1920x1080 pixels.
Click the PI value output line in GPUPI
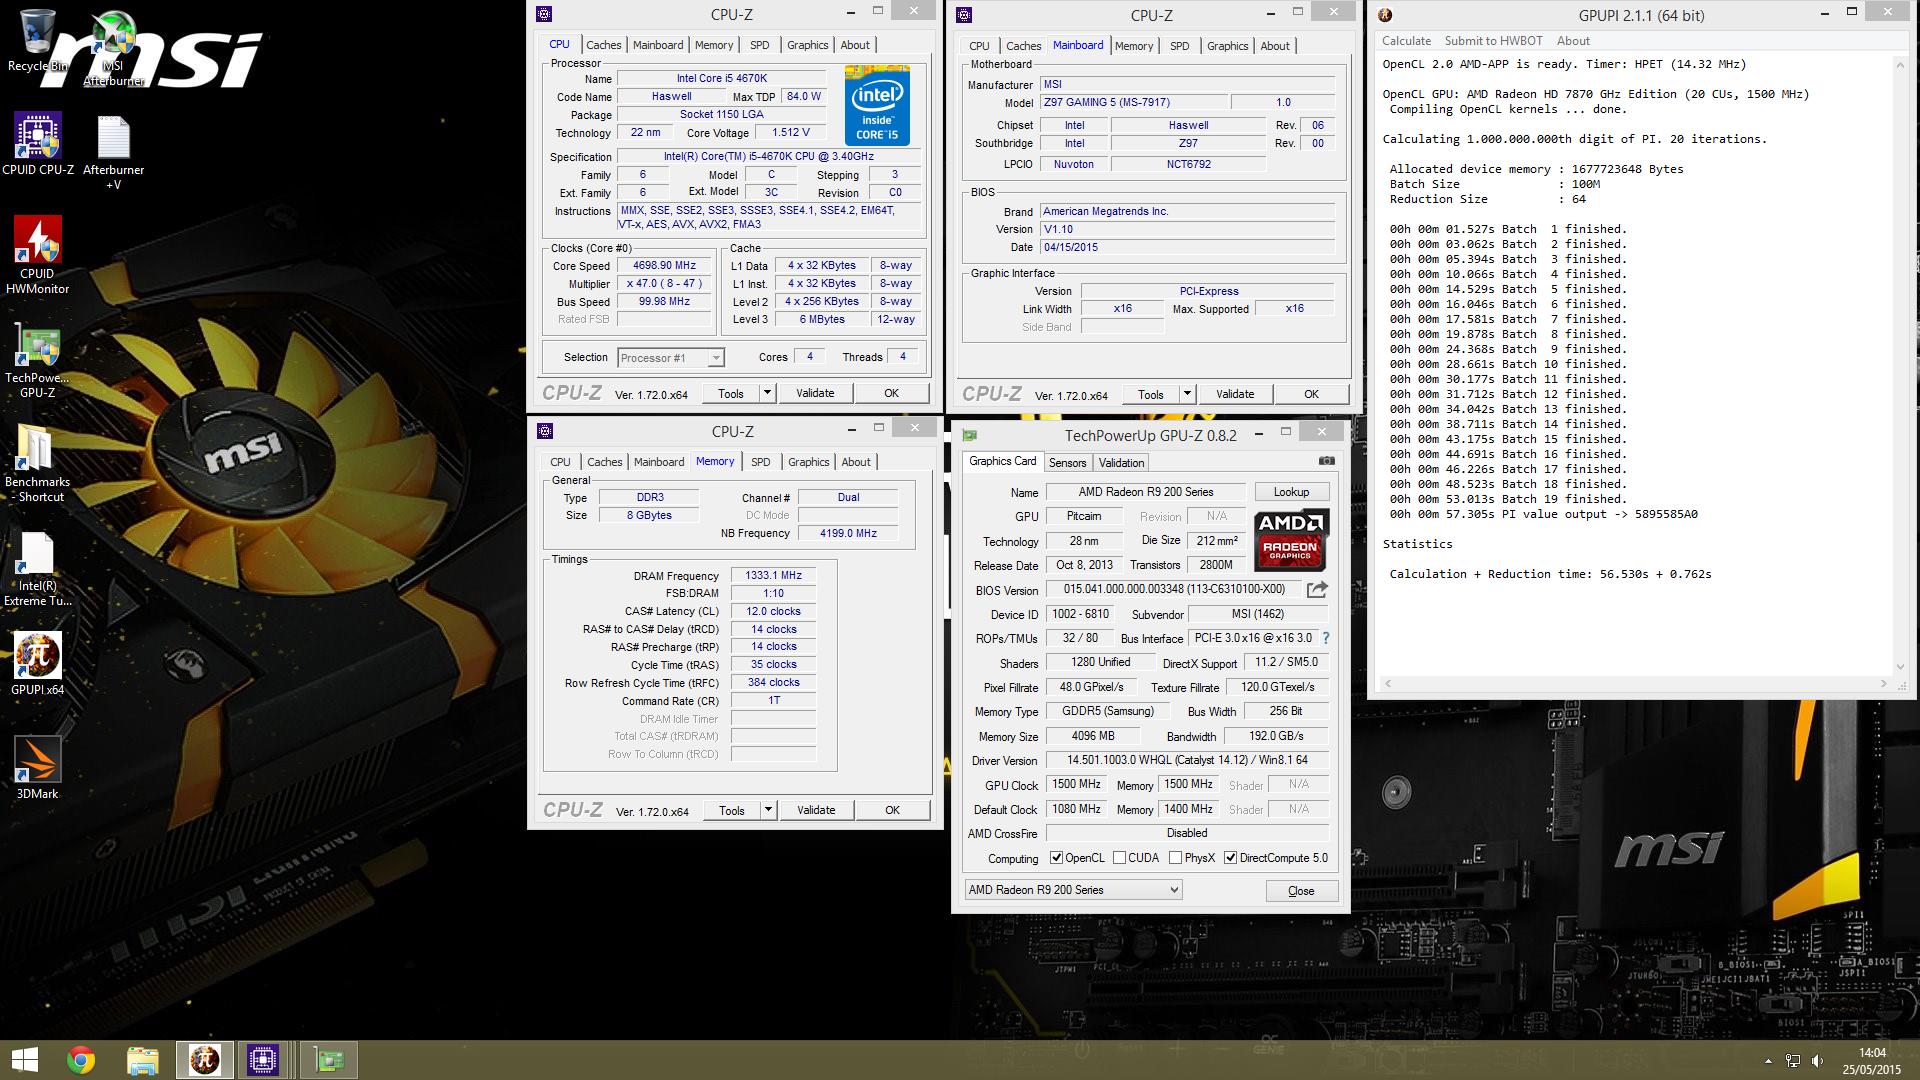tap(1543, 515)
